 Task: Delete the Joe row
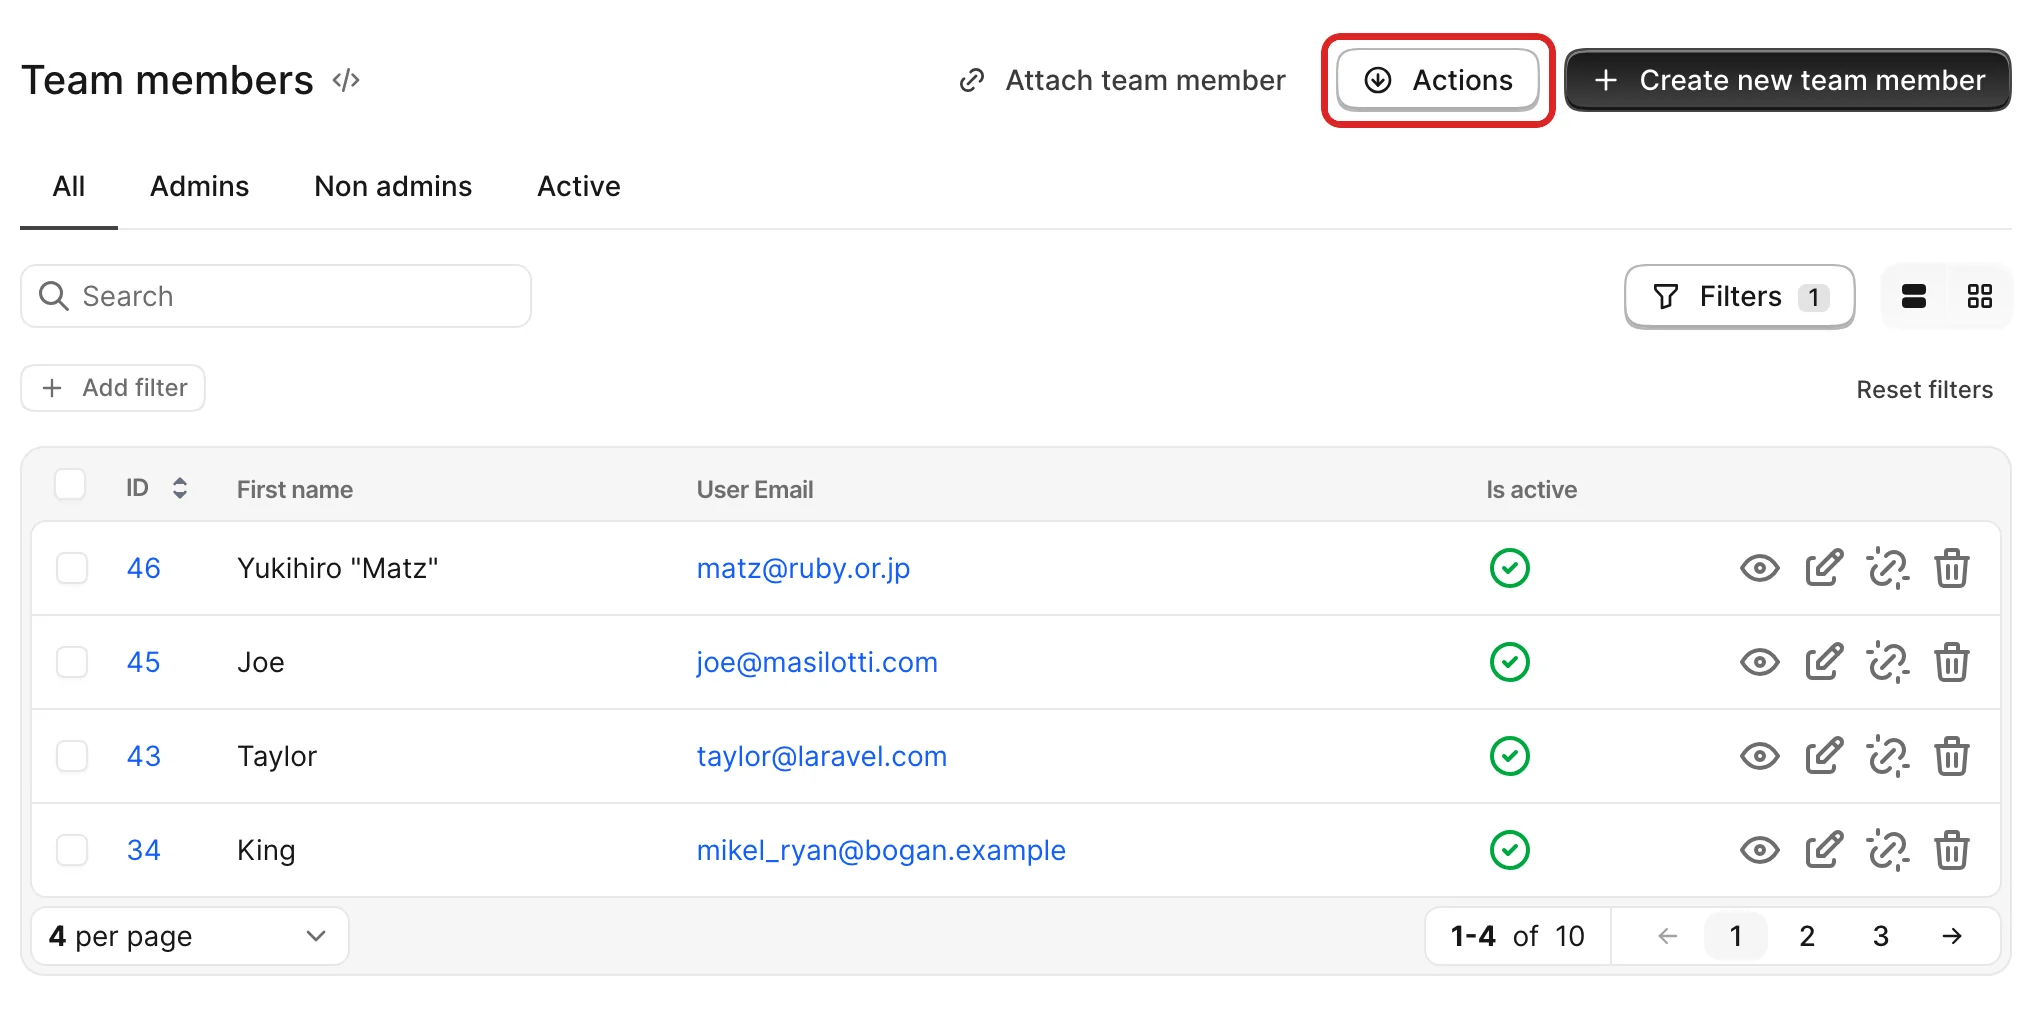coord(1951,662)
